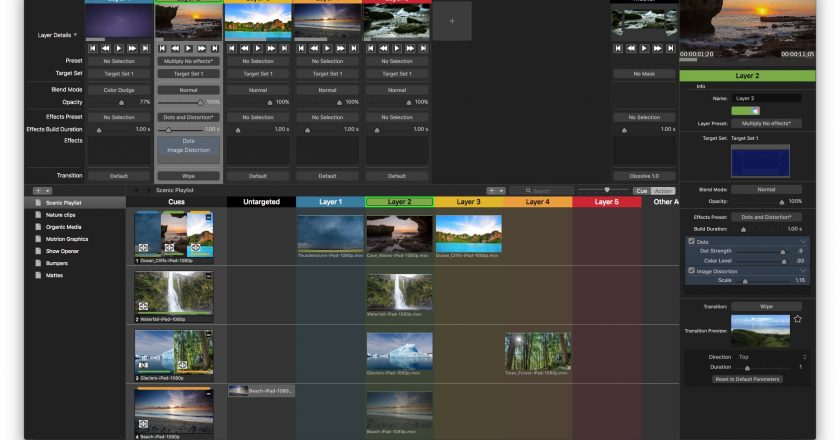Image resolution: width=840 pixels, height=440 pixels.
Task: Switch to Cue mode
Action: 642,191
